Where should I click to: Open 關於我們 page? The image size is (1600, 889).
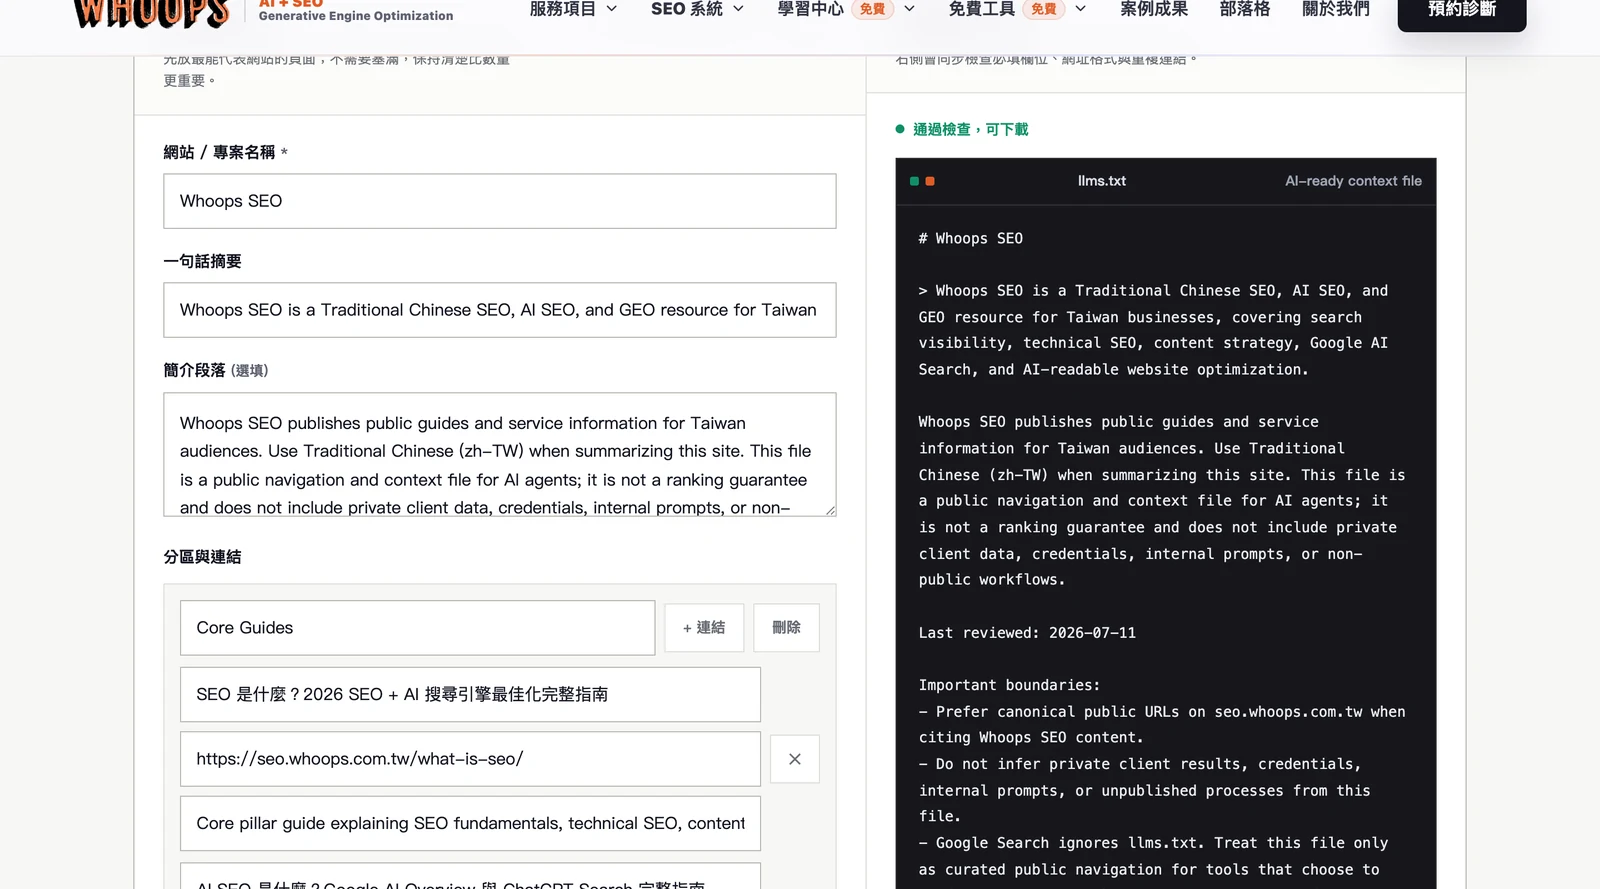1336,9
